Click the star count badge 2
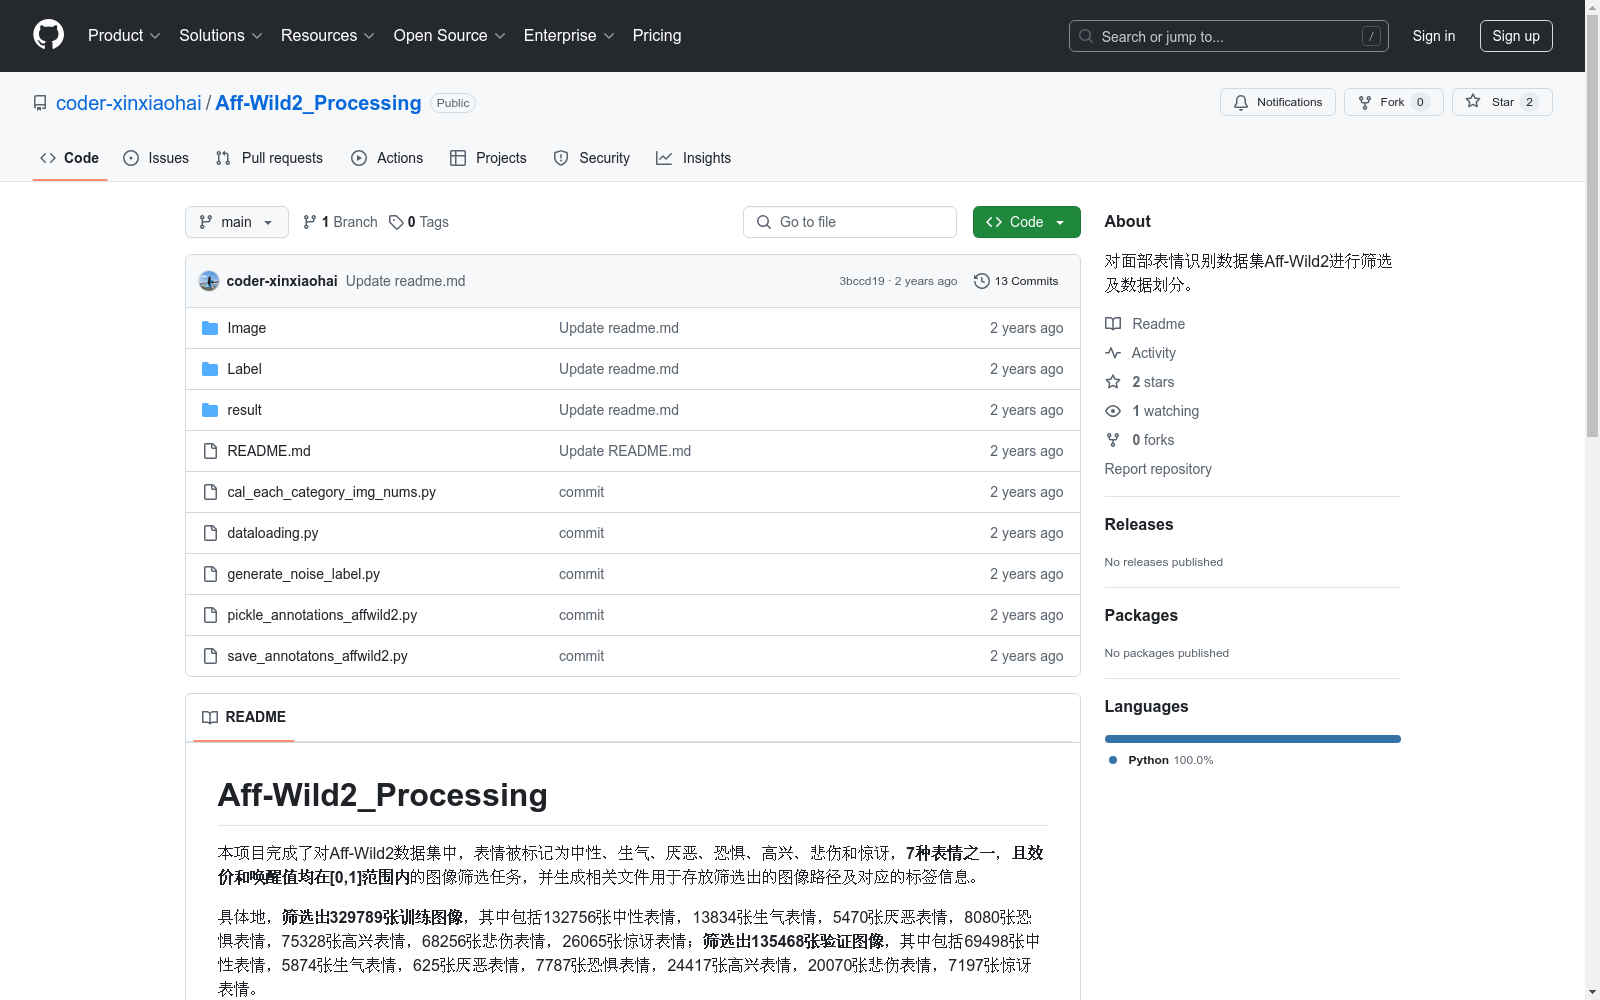1600x1000 pixels. click(1529, 102)
